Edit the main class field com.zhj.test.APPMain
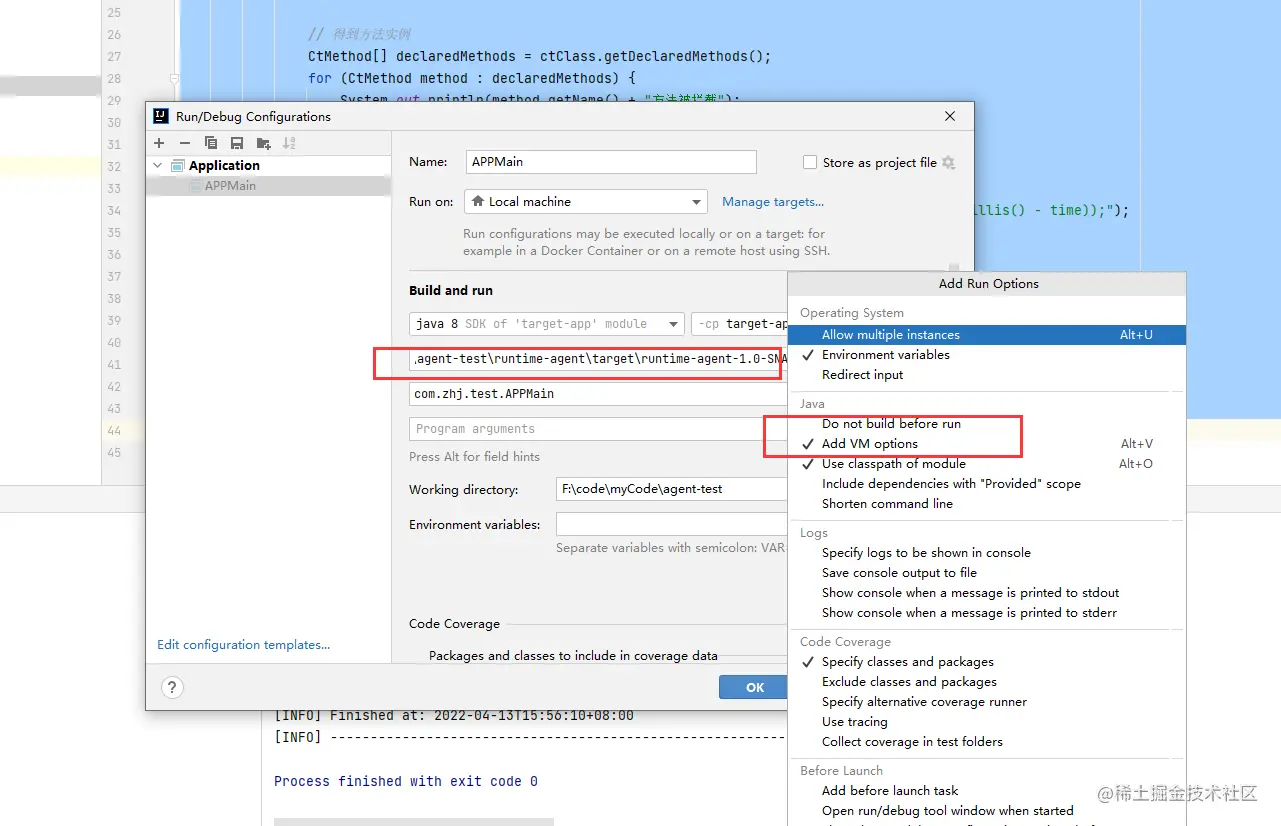Screen dimensions: 1281x826 click(598, 394)
